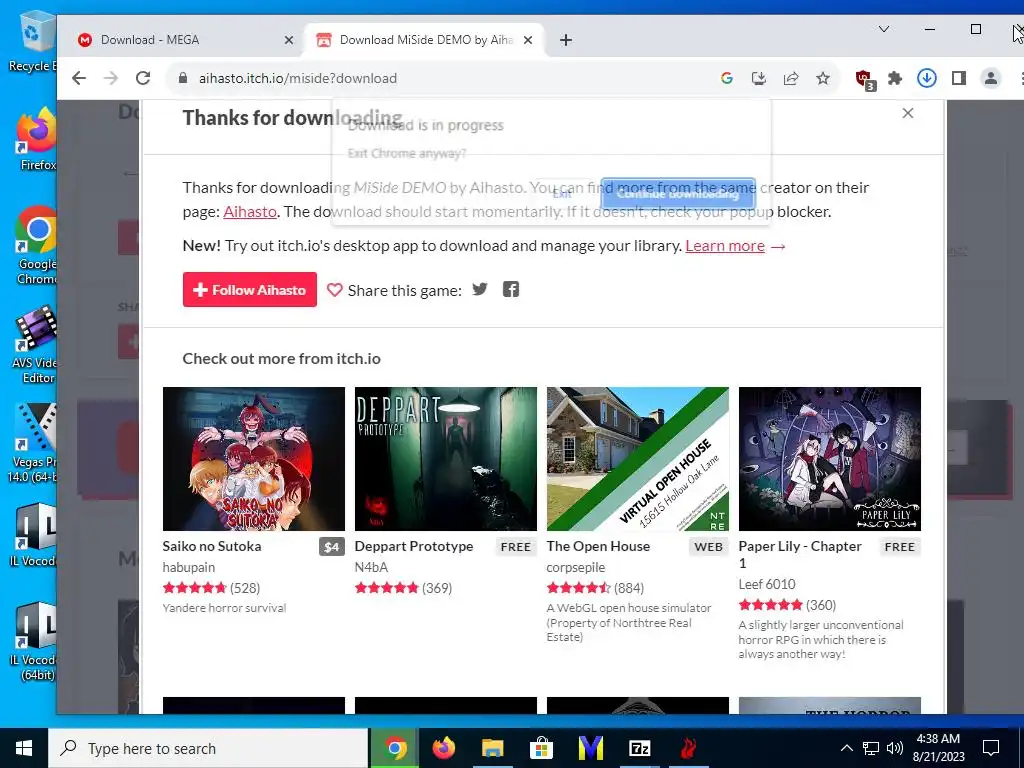Select the Vegas Pro 14.0 desktop shortcut
Viewport: 1024px width, 768px height.
(33, 443)
